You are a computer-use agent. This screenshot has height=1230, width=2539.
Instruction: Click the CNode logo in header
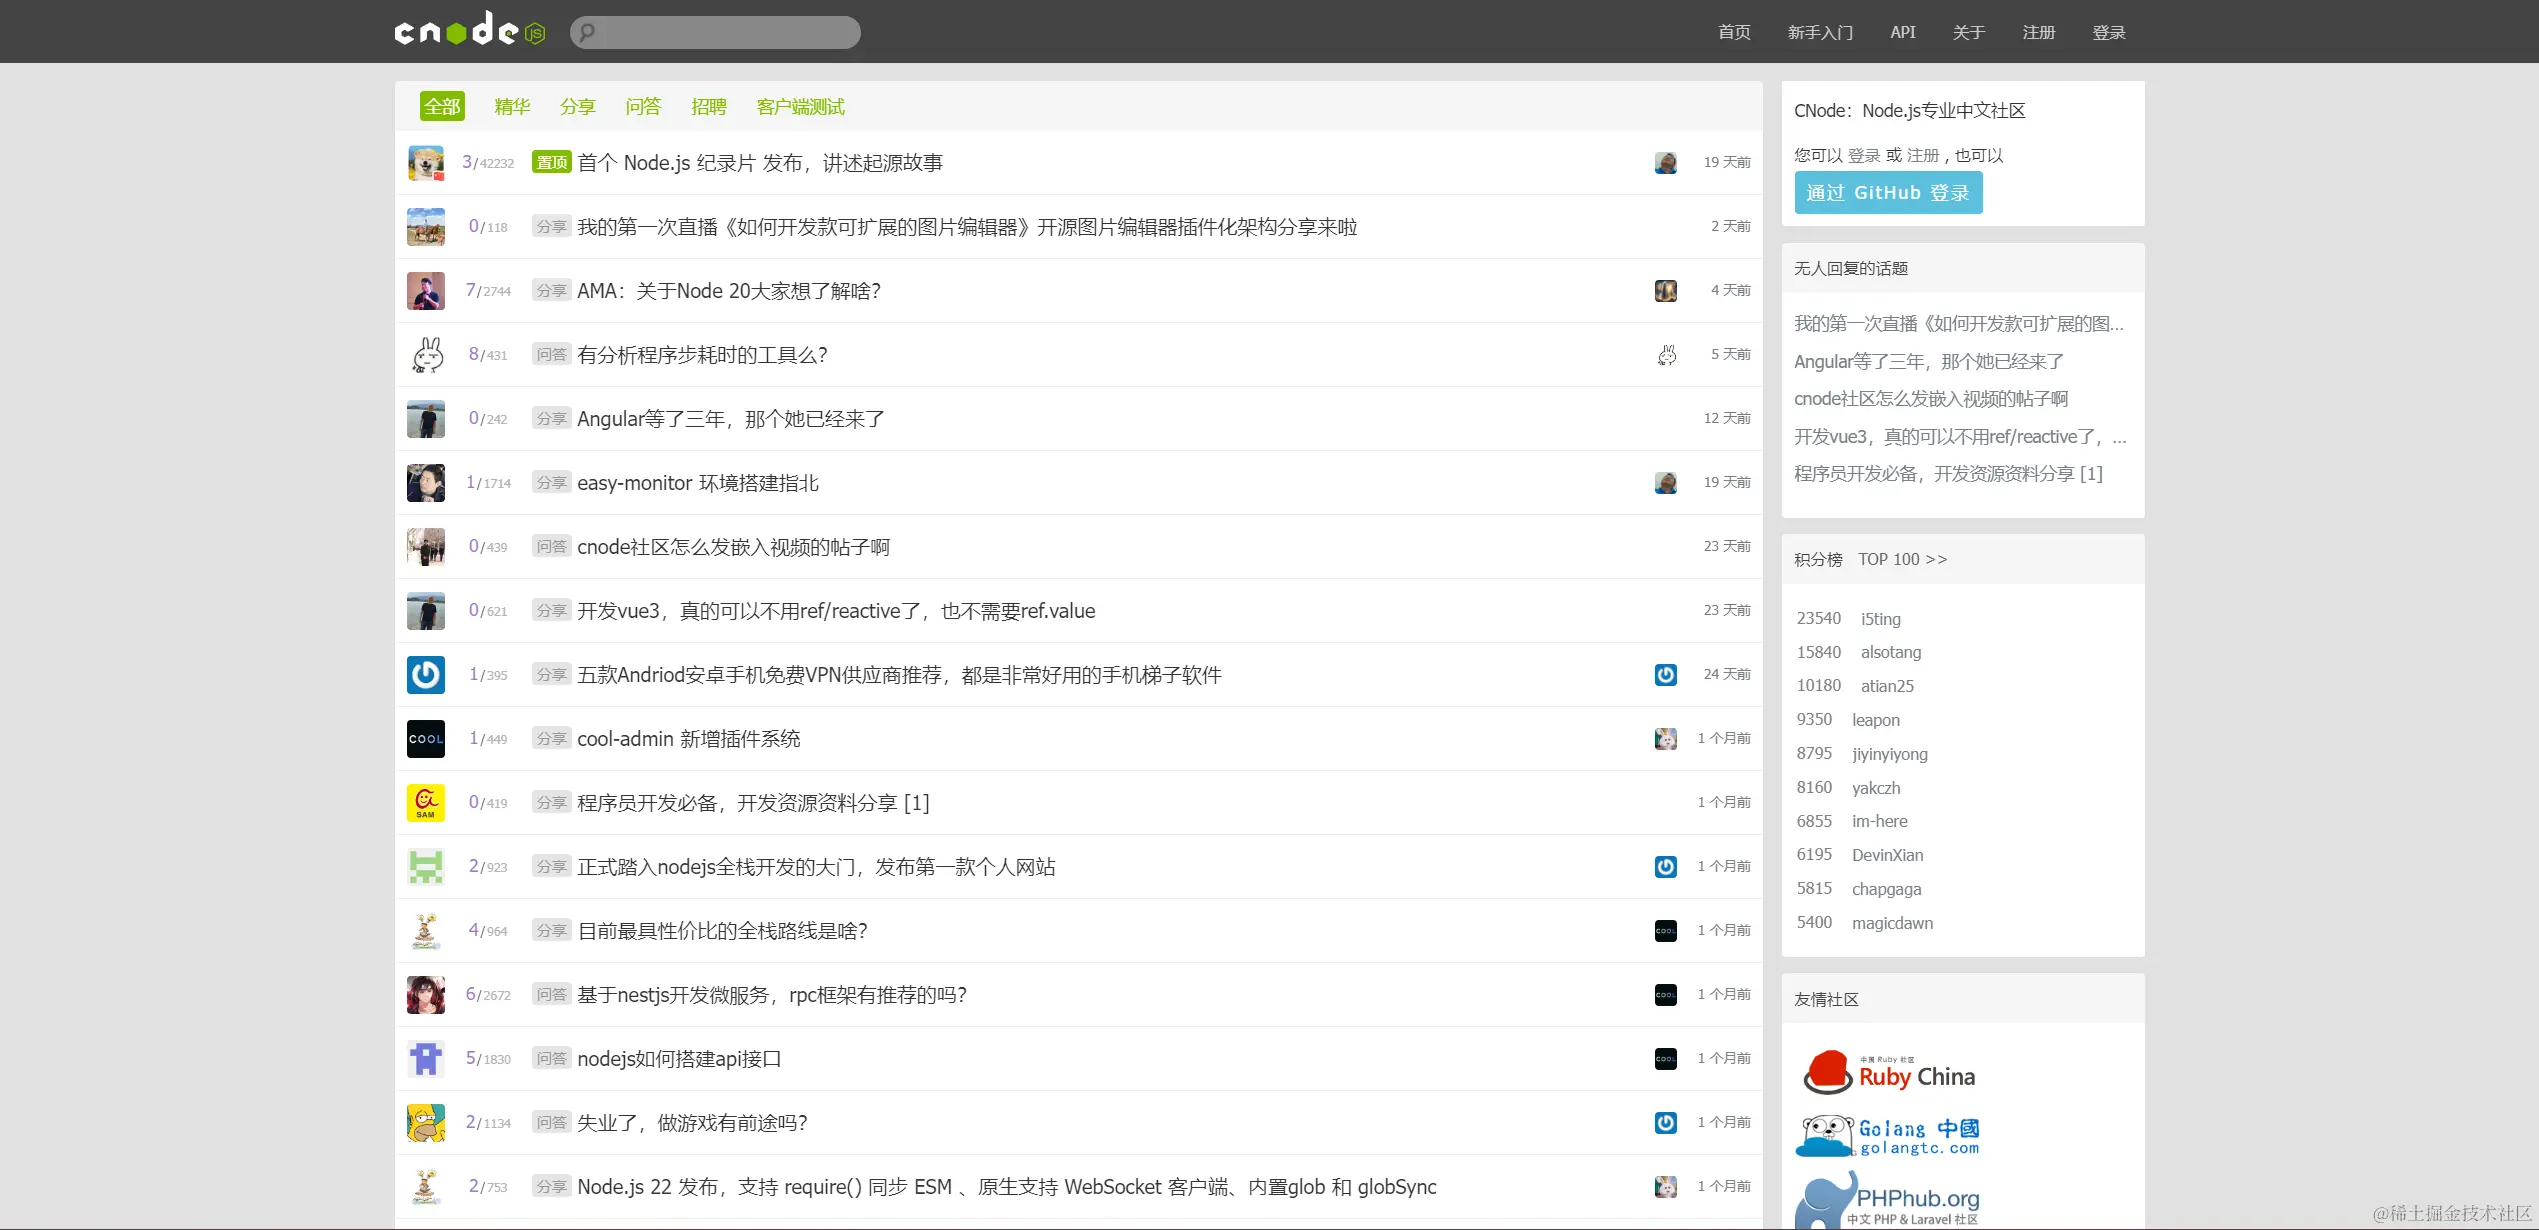[x=469, y=31]
